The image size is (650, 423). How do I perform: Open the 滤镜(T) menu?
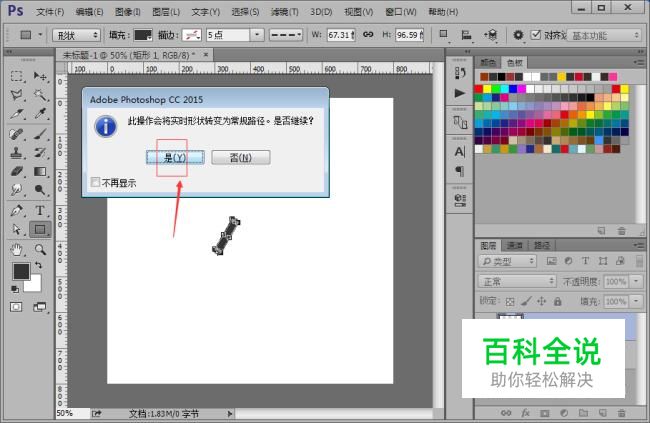tap(284, 12)
